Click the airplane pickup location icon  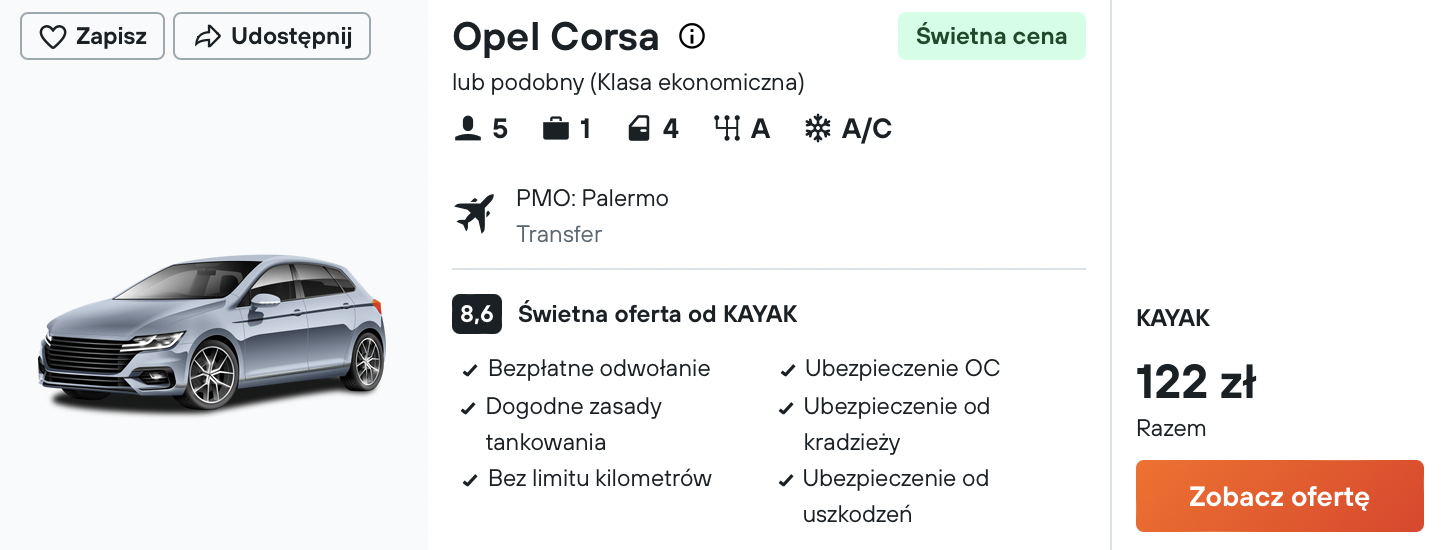tap(474, 214)
